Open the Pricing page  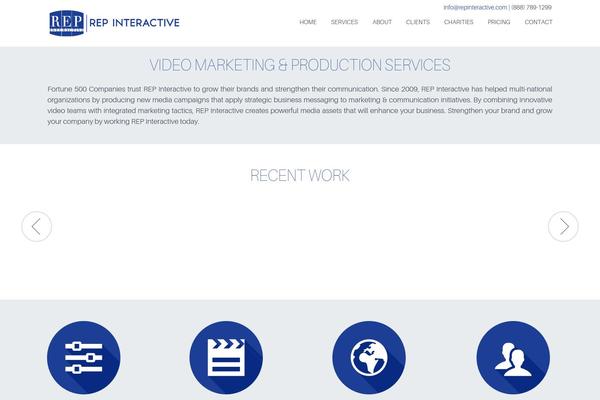499,22
